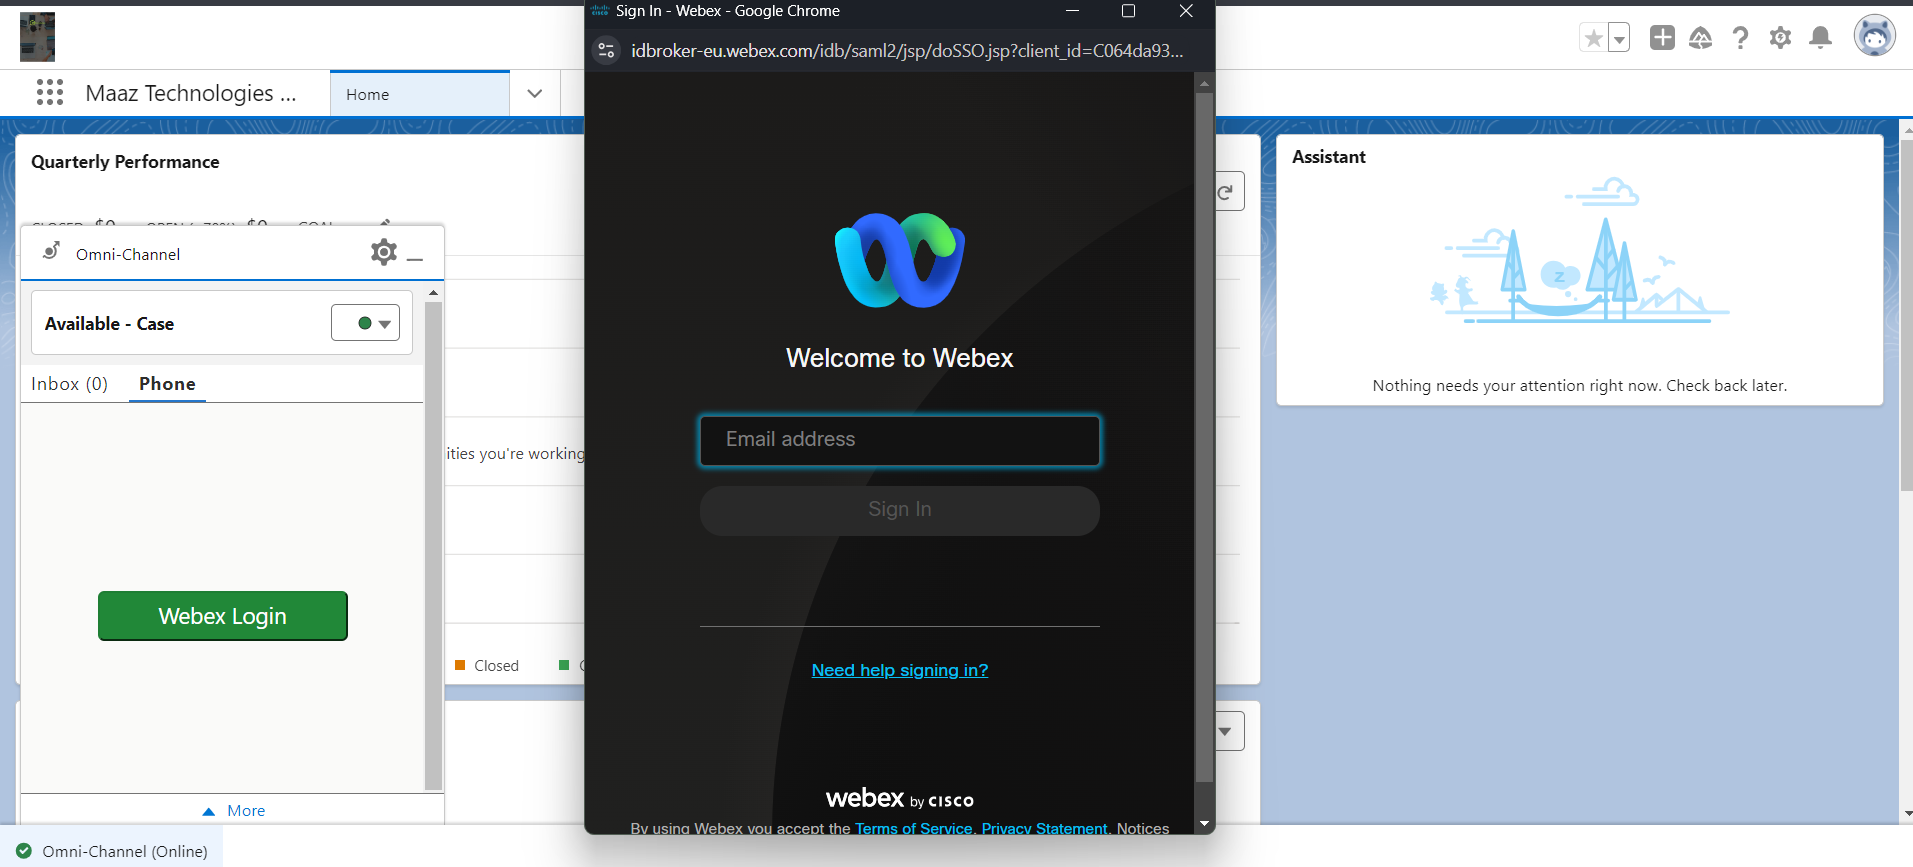Open the Available - Case status dropdown

point(366,323)
